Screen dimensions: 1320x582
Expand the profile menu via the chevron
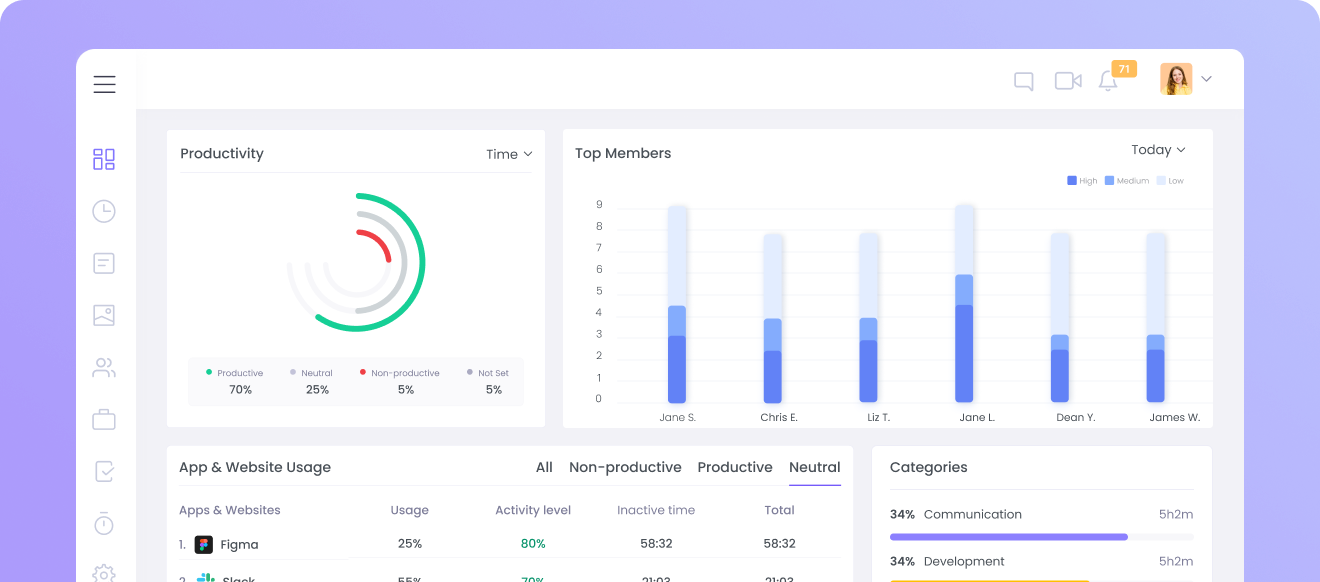(x=1205, y=78)
